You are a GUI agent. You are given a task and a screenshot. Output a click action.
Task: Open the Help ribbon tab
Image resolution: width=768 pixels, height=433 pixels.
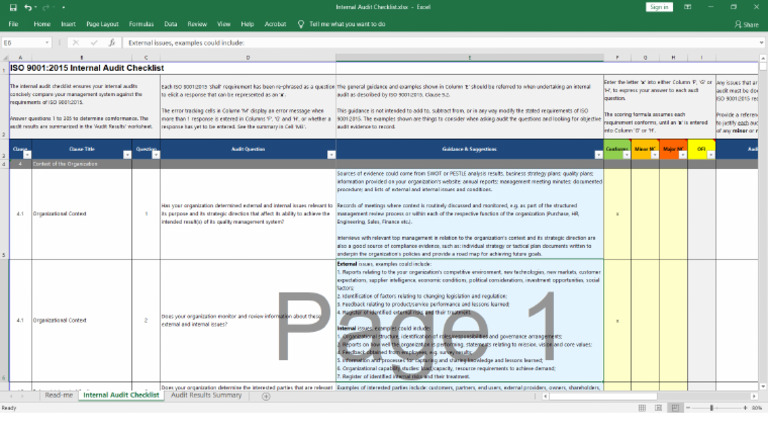pos(247,24)
